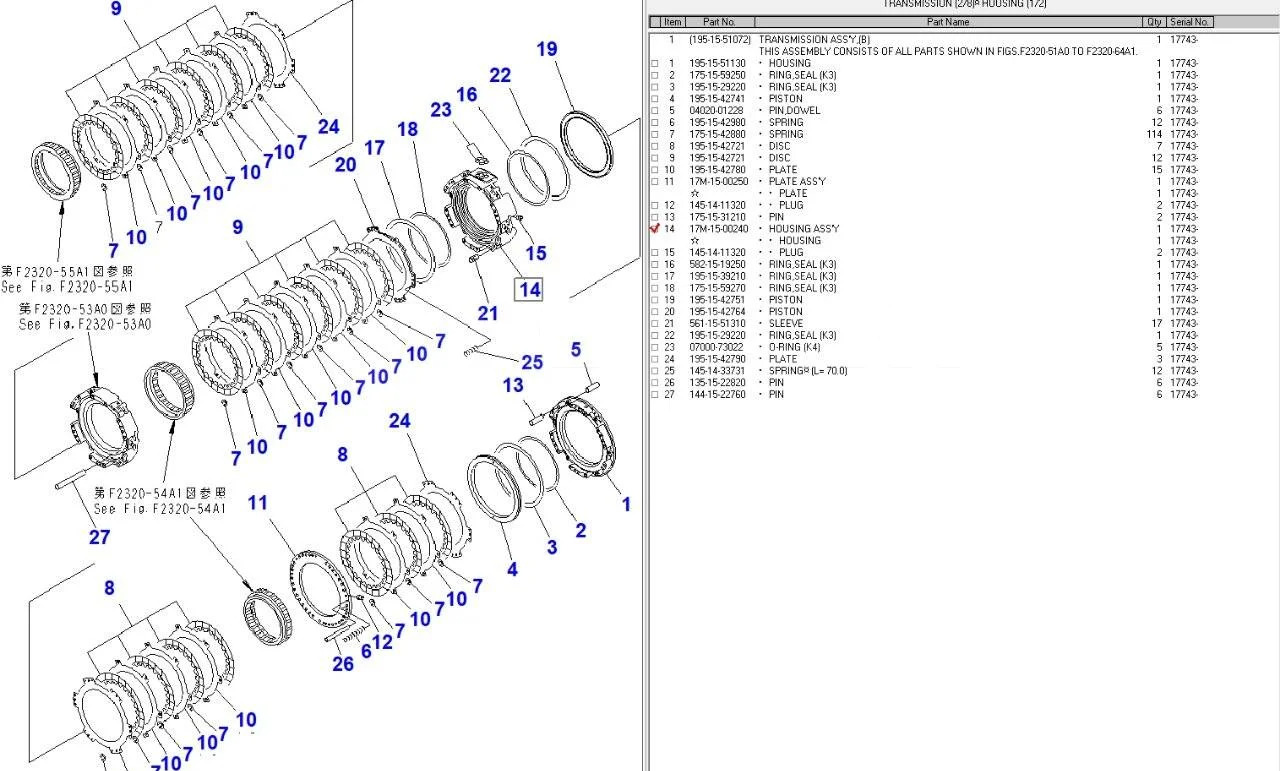1280x771 pixels.
Task: Click the Part Name column header
Action: click(x=948, y=22)
